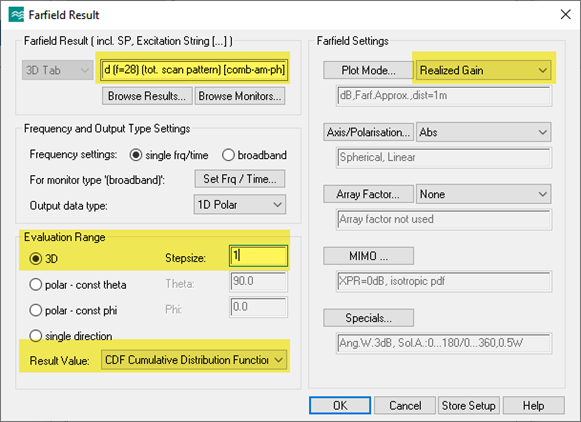This screenshot has height=422, width=581.
Task: Click the Browse Results button
Action: 147,96
